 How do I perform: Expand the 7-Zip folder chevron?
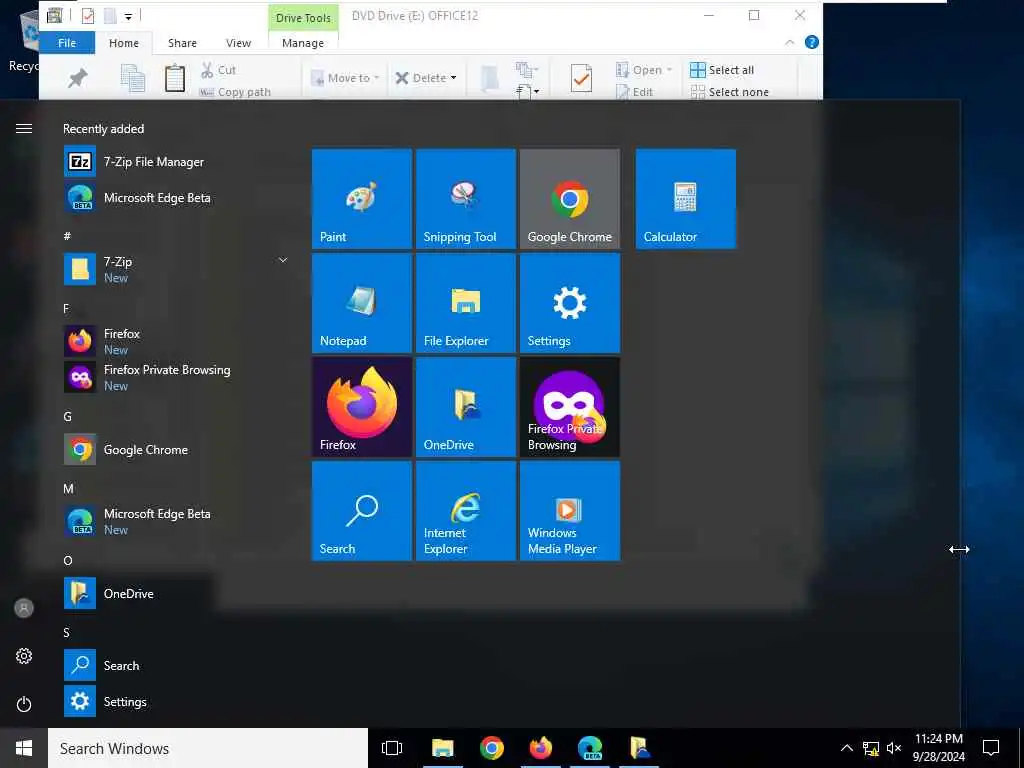(283, 260)
